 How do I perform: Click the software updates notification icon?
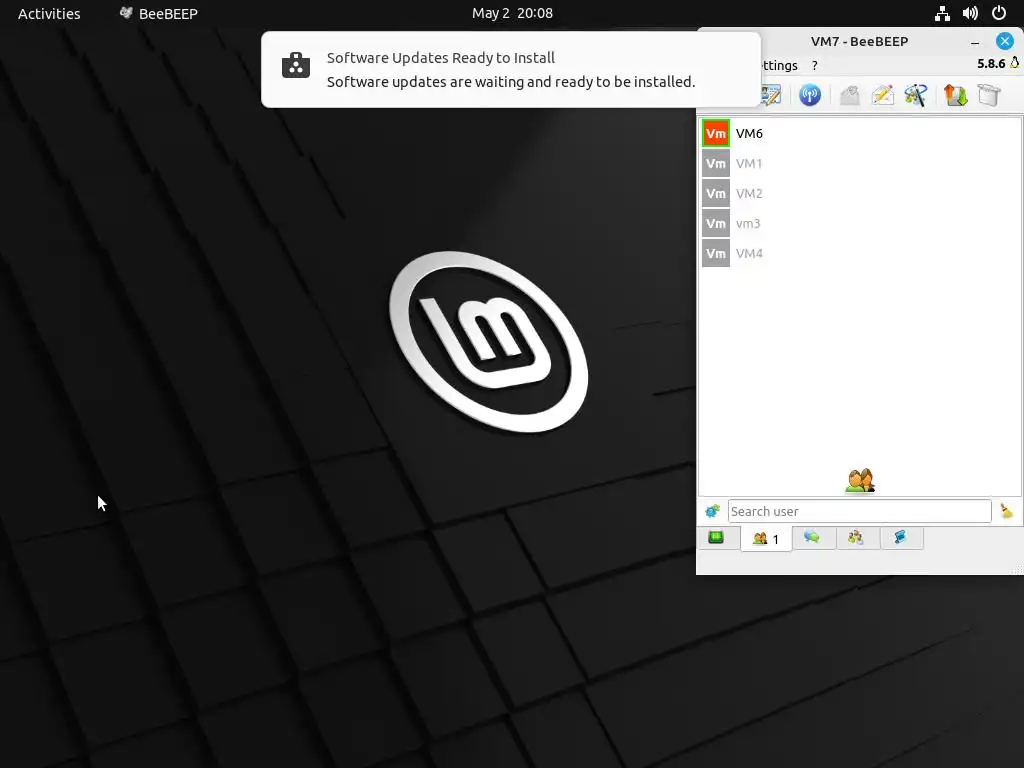pyautogui.click(x=296, y=65)
